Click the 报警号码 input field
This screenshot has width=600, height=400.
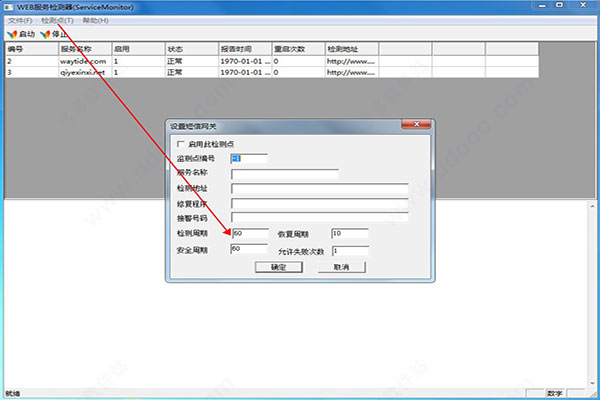point(320,218)
